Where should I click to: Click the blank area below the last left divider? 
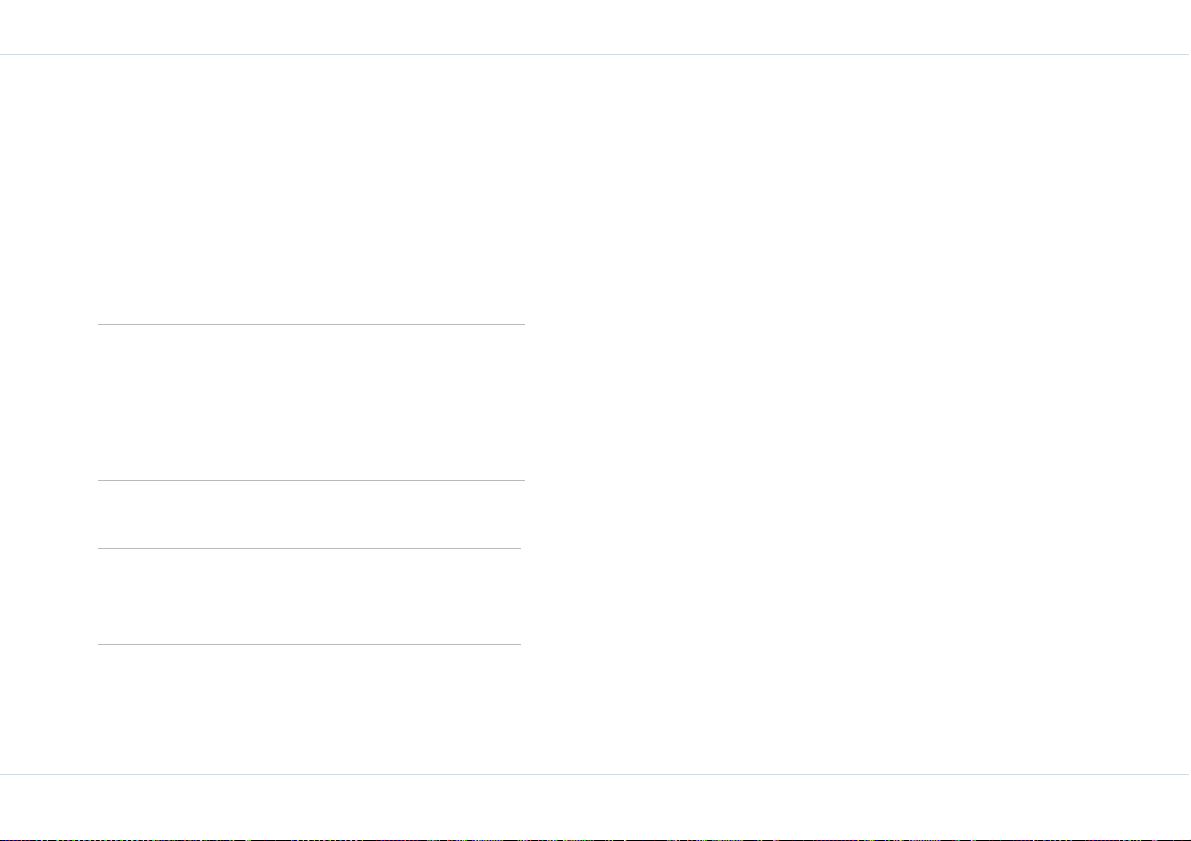coord(309,709)
